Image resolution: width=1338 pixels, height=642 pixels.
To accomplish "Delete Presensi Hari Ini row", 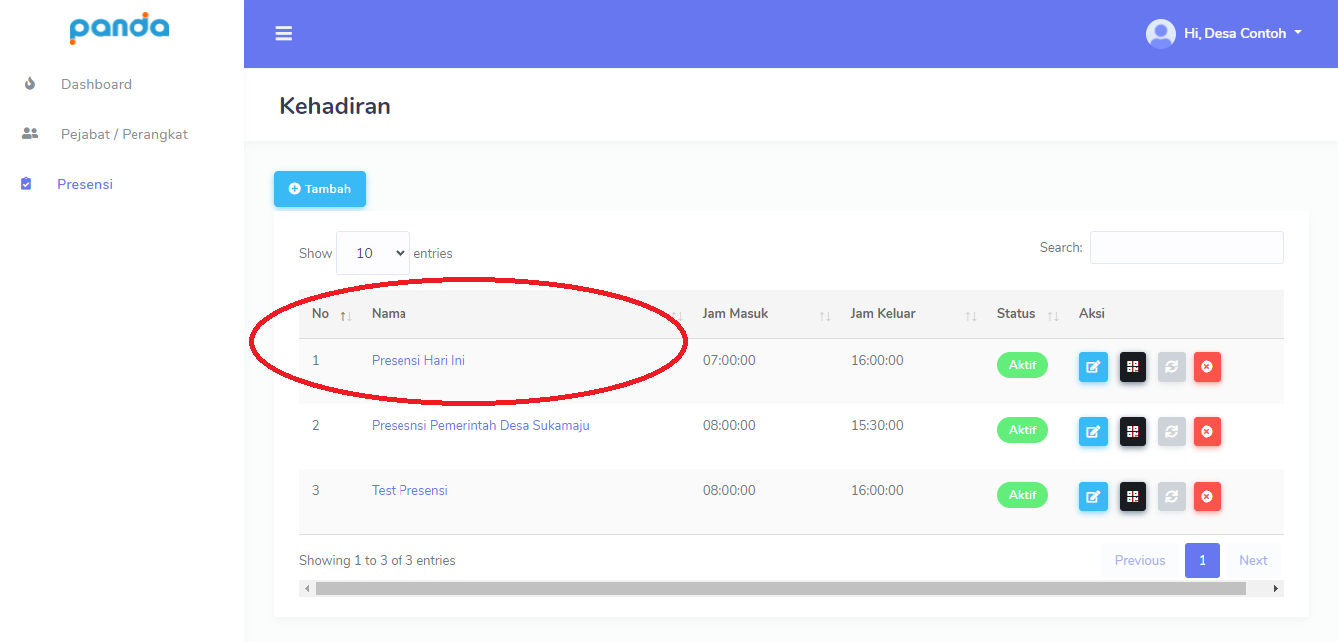I will (1207, 367).
